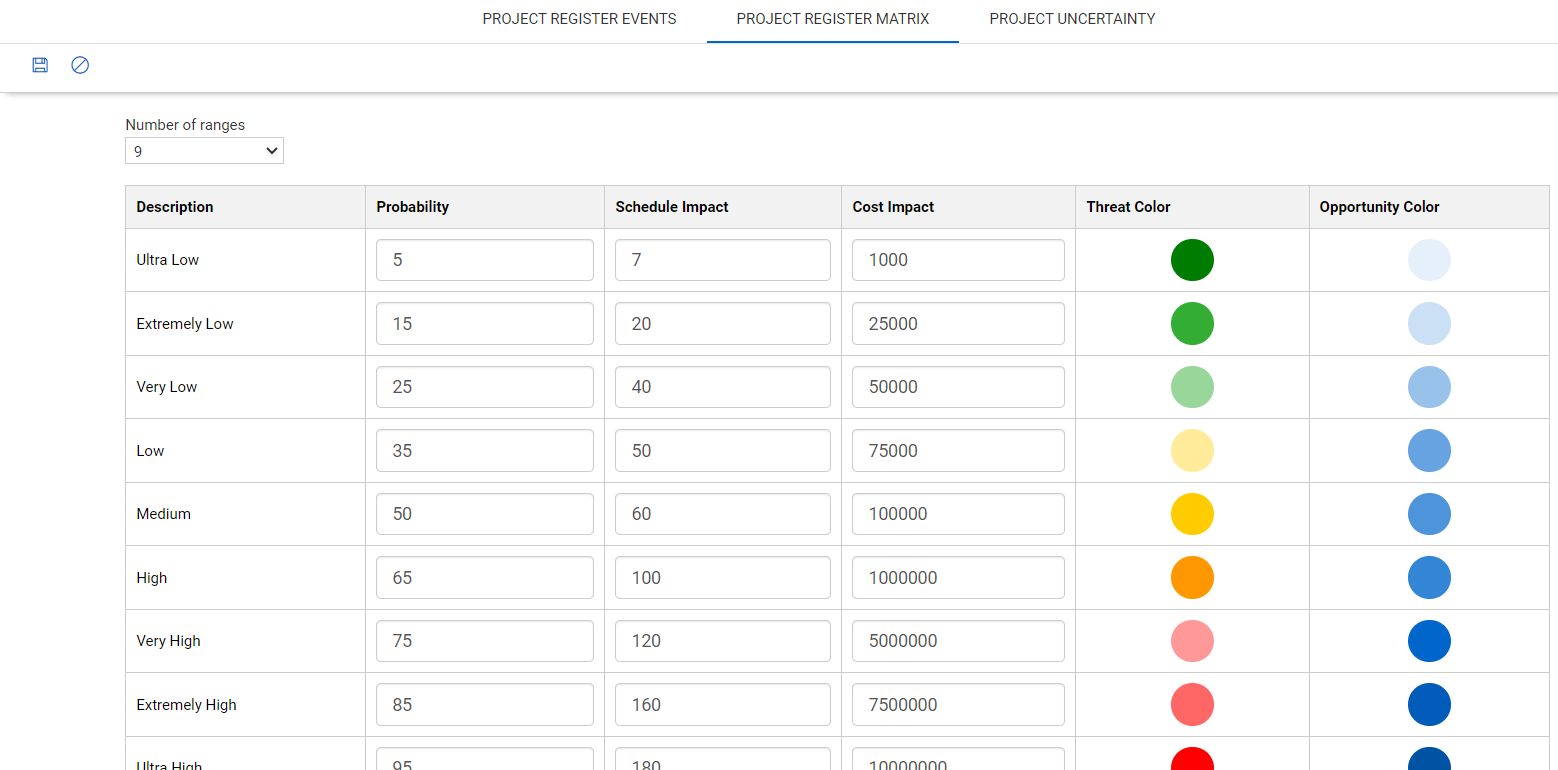The width and height of the screenshot is (1558, 770).
Task: Click the Save matrix icon
Action: click(40, 65)
